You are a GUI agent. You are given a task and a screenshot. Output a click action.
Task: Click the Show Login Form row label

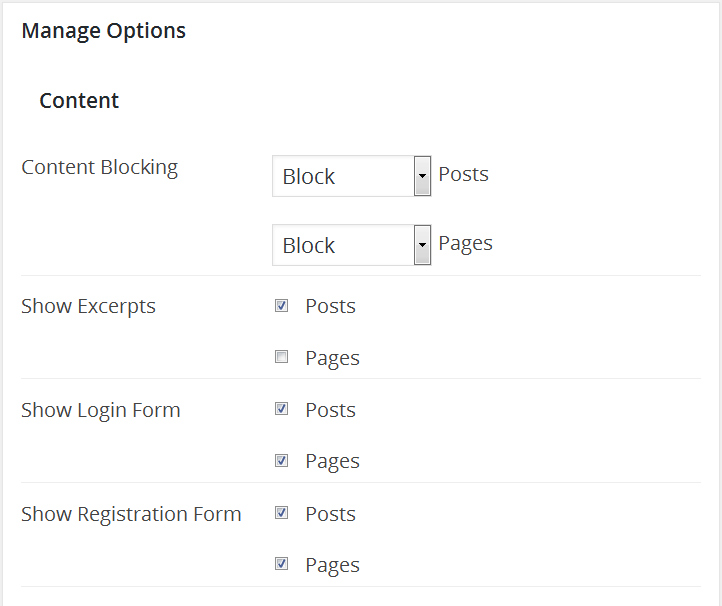pyautogui.click(x=100, y=410)
